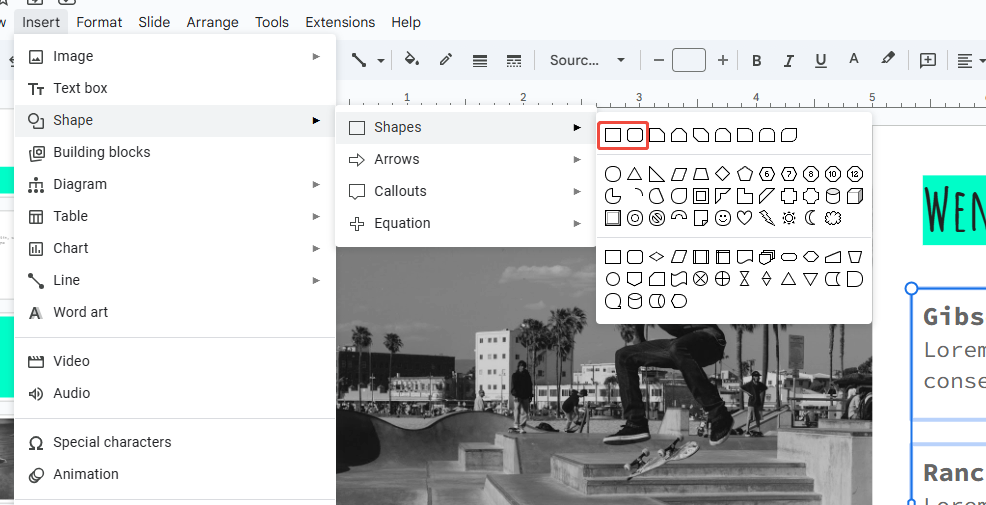Insert the no-symbol prohibited shape

[x=657, y=218]
